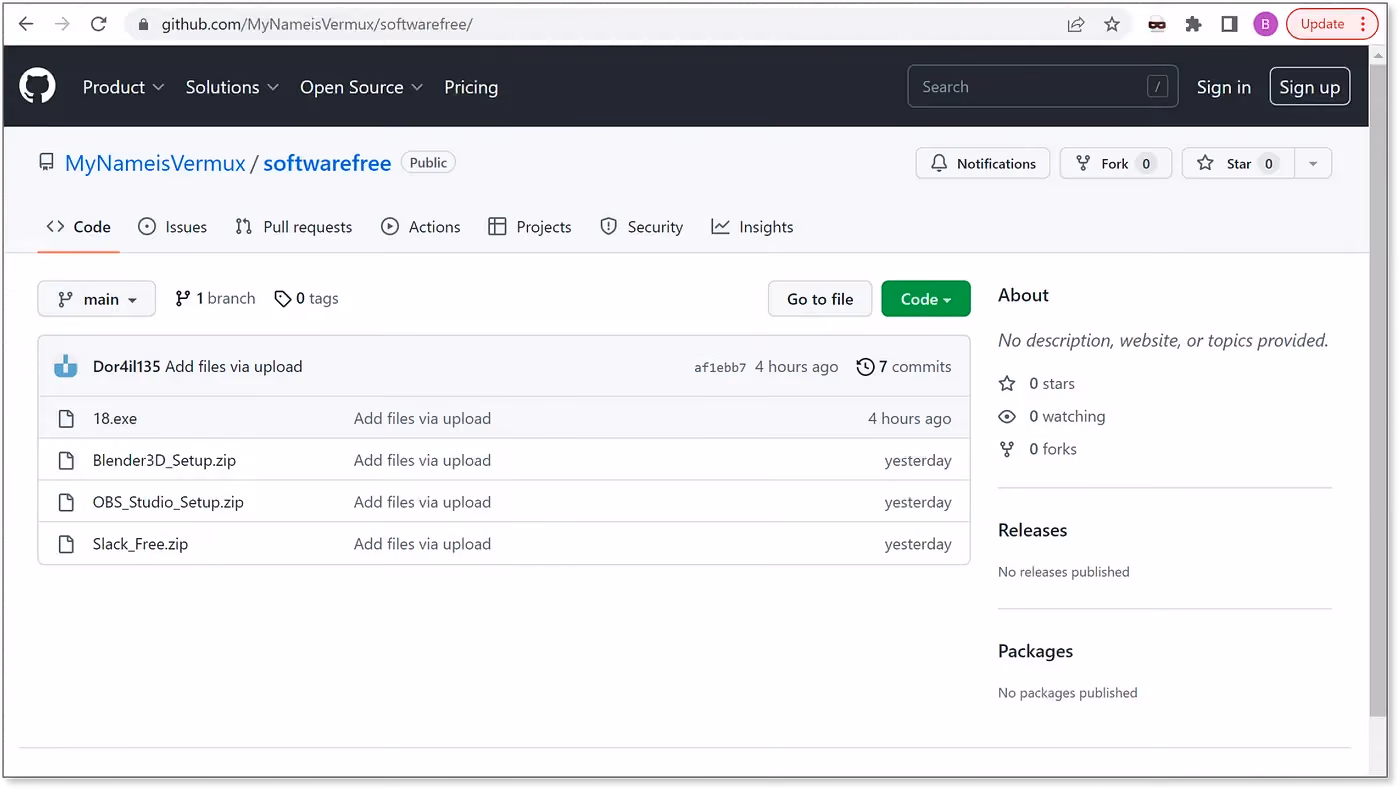
Task: Click the Dor4il135 avatar icon
Action: pyautogui.click(x=66, y=366)
